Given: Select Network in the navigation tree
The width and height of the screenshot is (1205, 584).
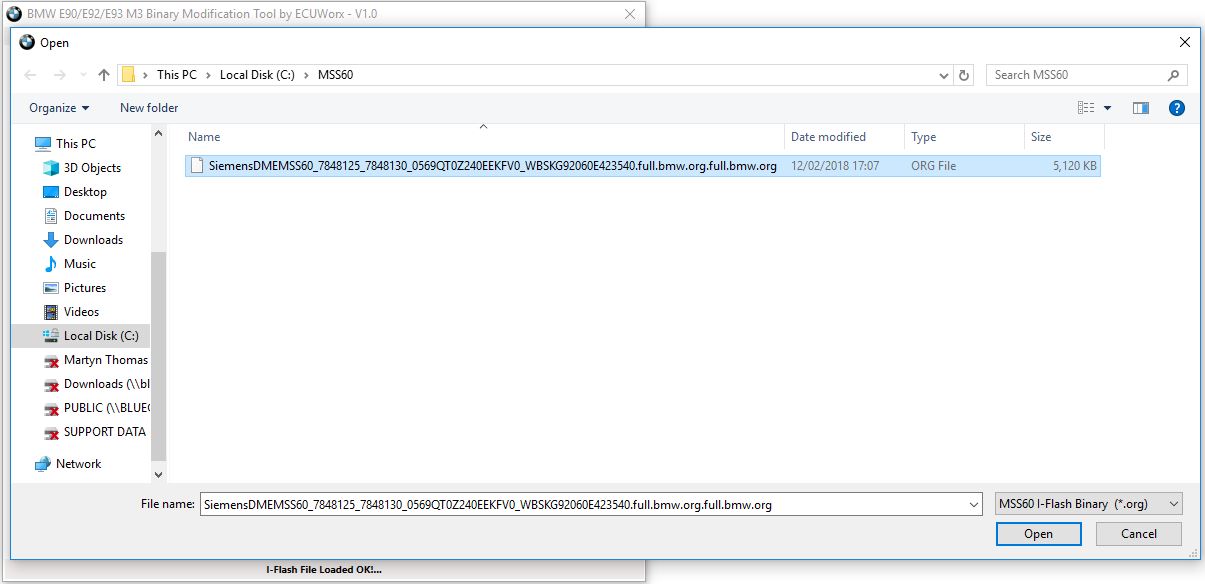Looking at the screenshot, I should [x=78, y=464].
